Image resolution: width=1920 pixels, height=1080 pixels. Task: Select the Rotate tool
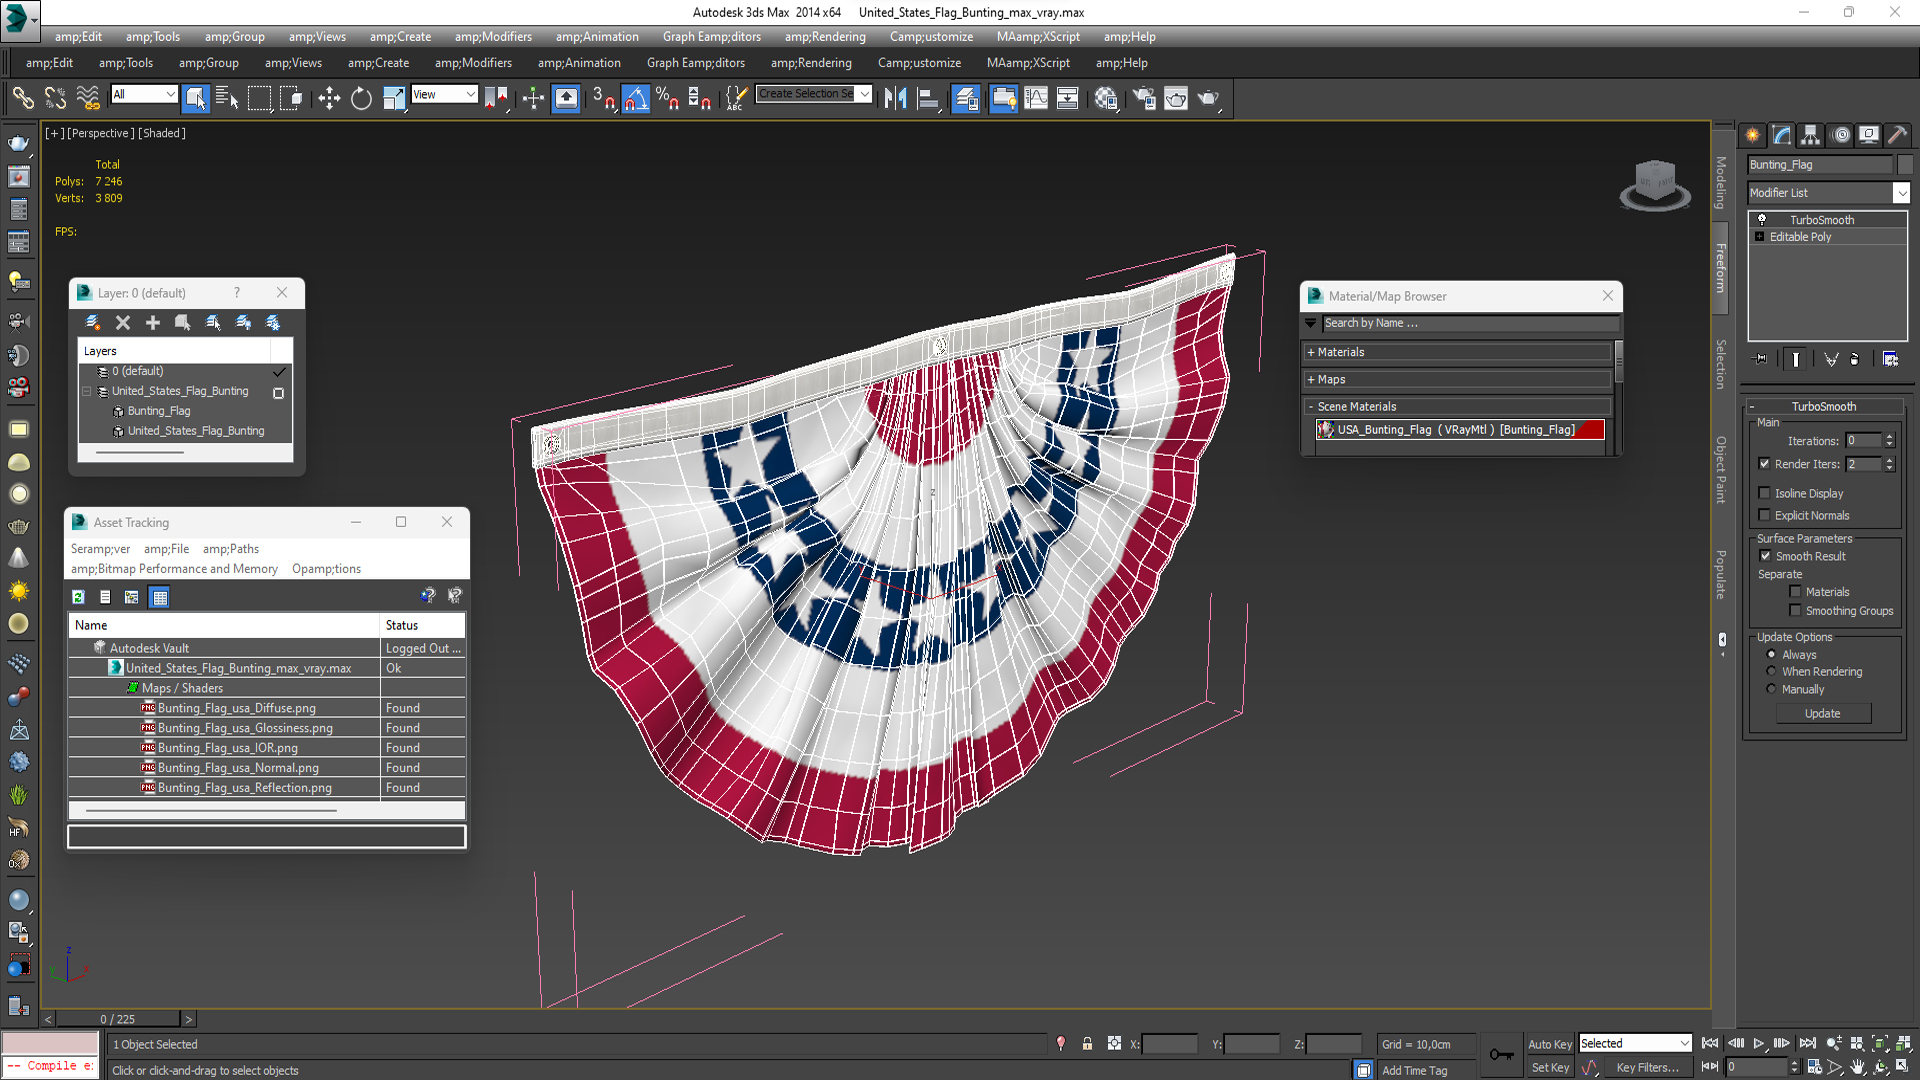tap(361, 98)
